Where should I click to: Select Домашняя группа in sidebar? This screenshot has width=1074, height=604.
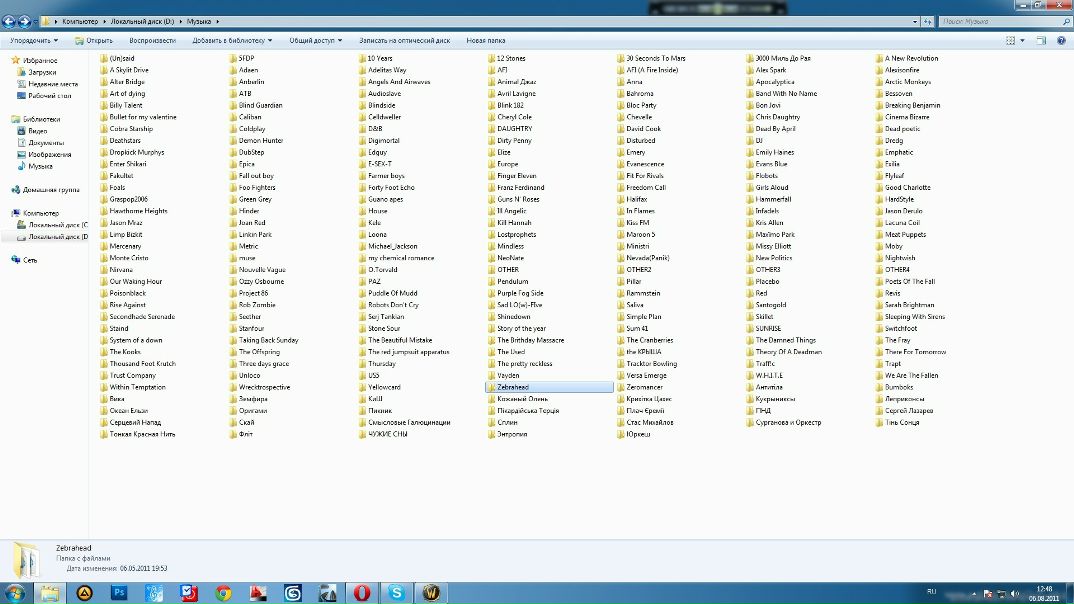click(x=45, y=190)
